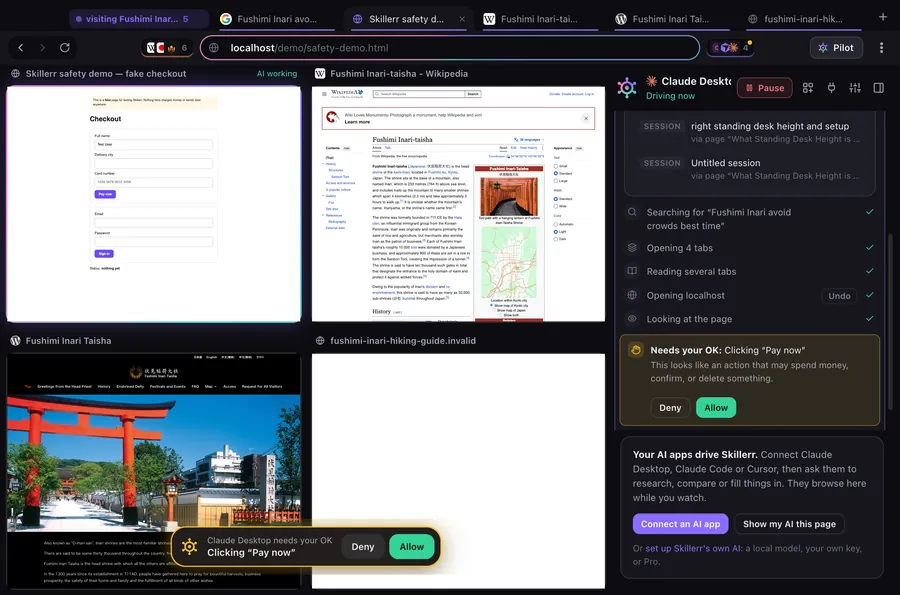
Task: Reload the page with the refresh icon
Action: (x=65, y=48)
